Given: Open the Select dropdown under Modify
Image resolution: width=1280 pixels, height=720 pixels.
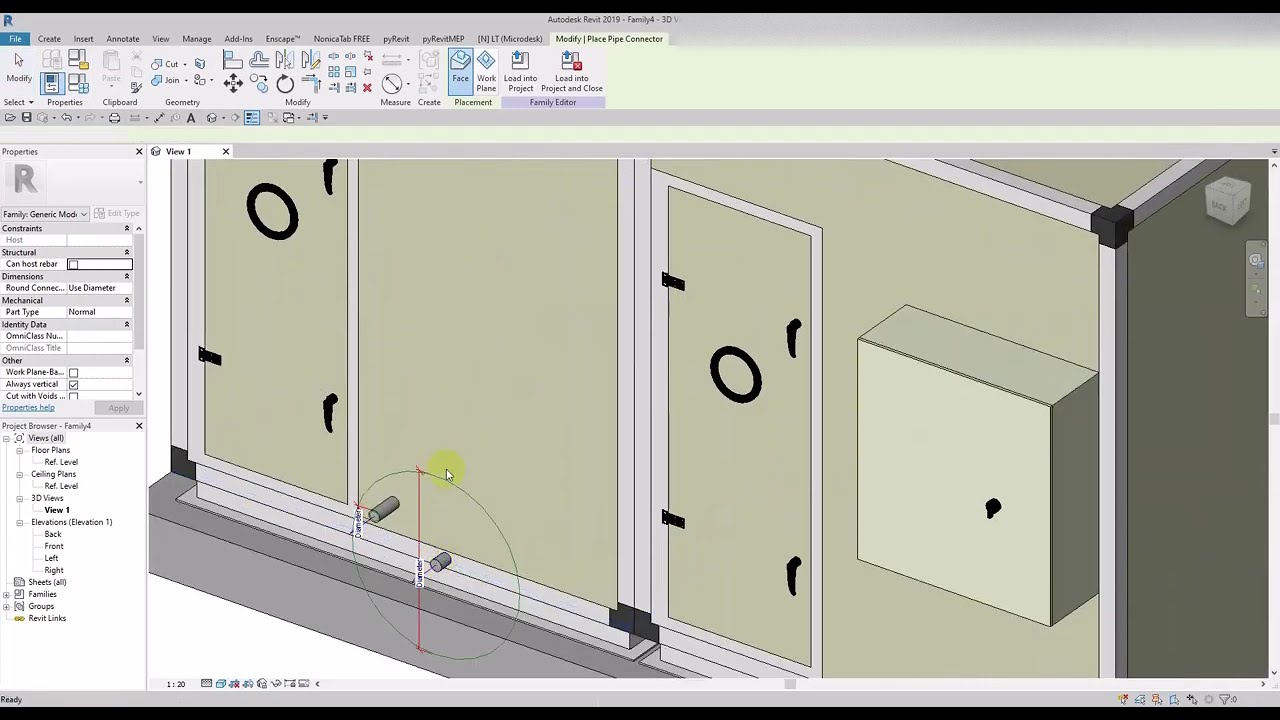Looking at the screenshot, I should click(x=19, y=102).
